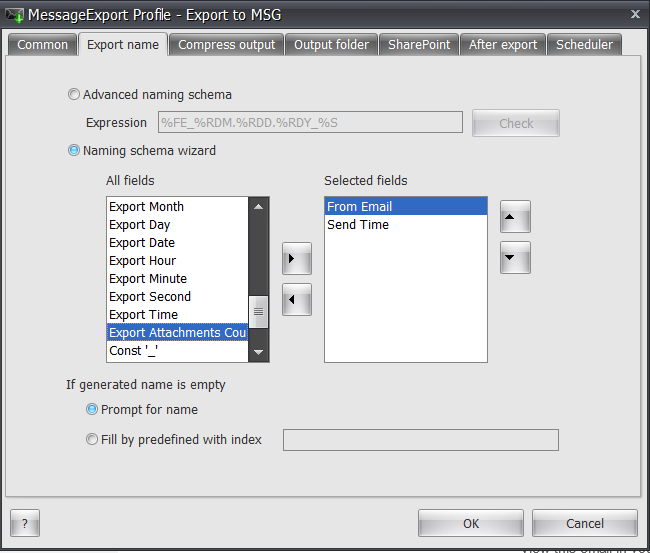The height and width of the screenshot is (553, 650).
Task: Open help with the question mark button
Action: 25,523
